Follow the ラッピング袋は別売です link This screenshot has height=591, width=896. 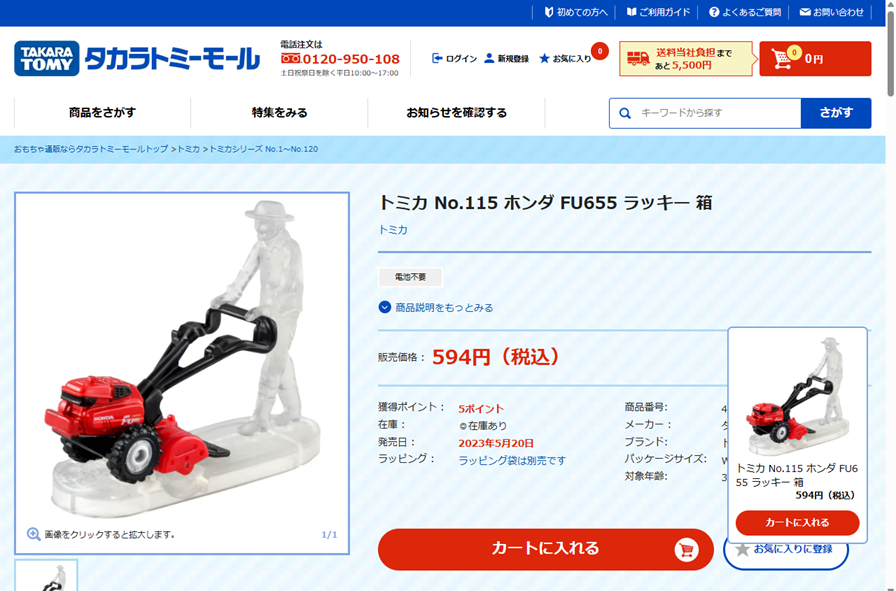pyautogui.click(x=512, y=460)
